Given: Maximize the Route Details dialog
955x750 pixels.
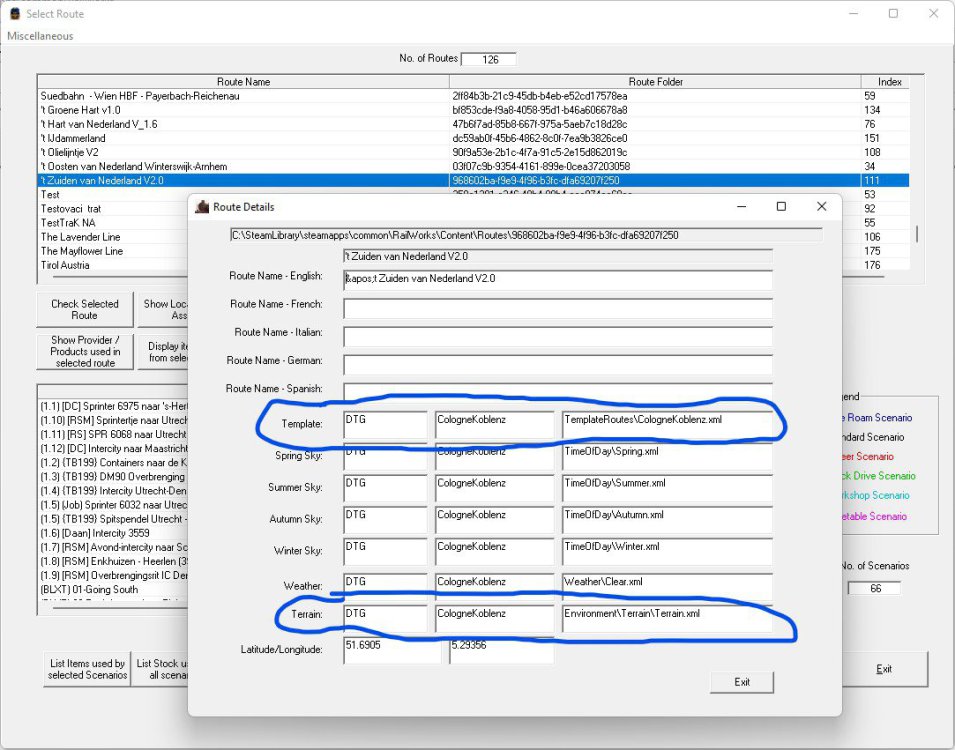Looking at the screenshot, I should [781, 207].
